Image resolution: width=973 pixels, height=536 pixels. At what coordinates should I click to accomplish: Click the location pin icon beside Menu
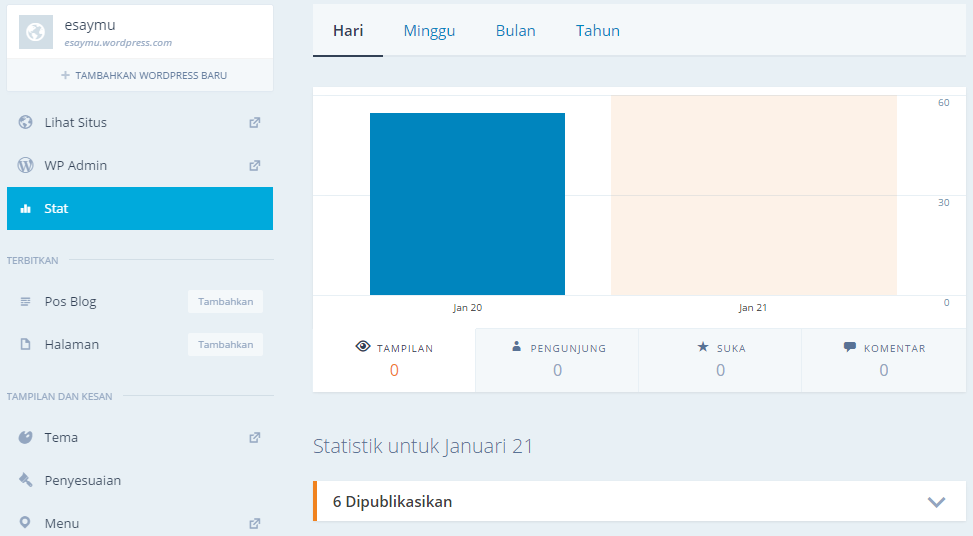[x=25, y=522]
